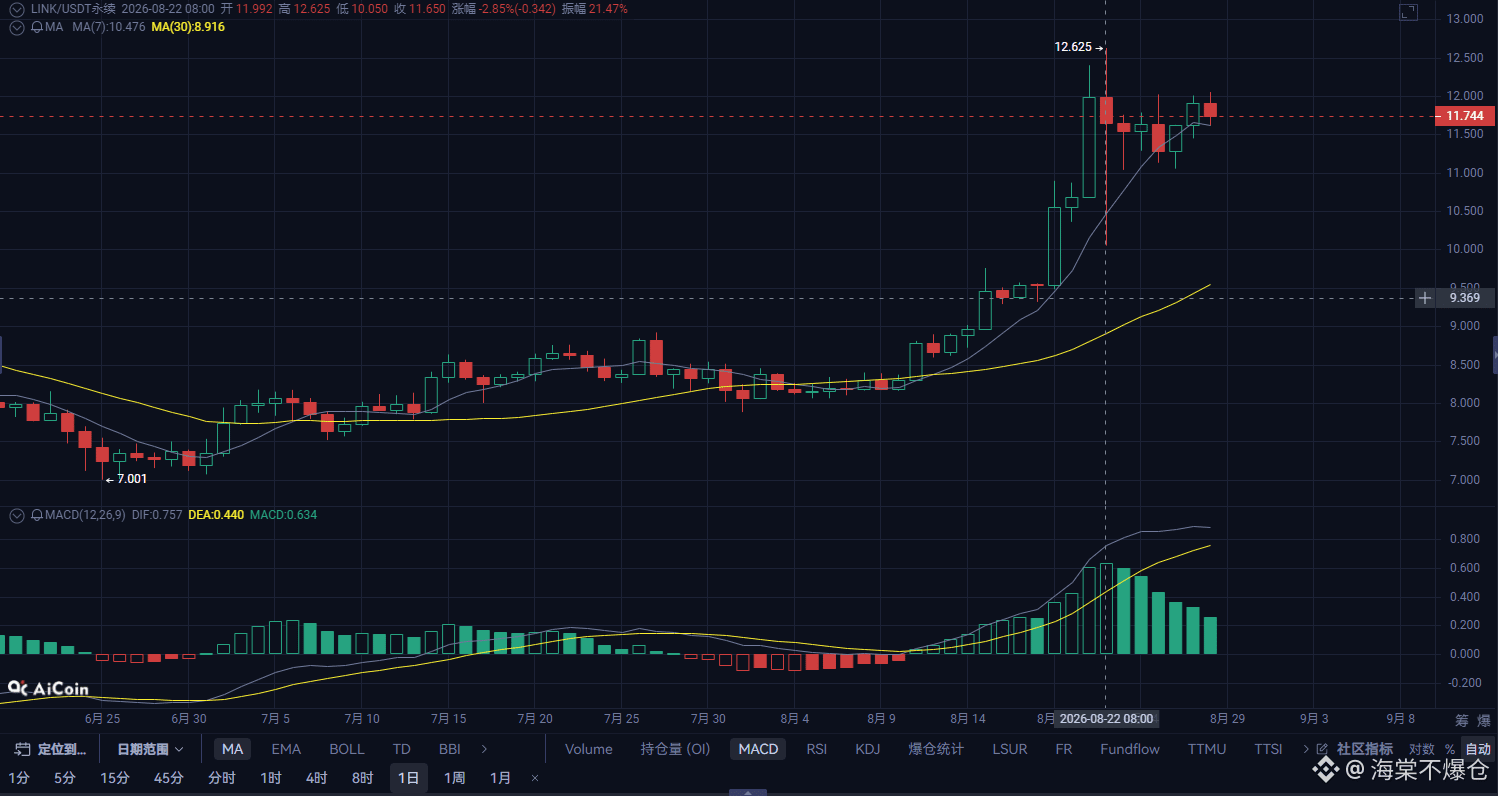1498x796 pixels.
Task: Enable the LSUR indicator
Action: coord(1009,749)
